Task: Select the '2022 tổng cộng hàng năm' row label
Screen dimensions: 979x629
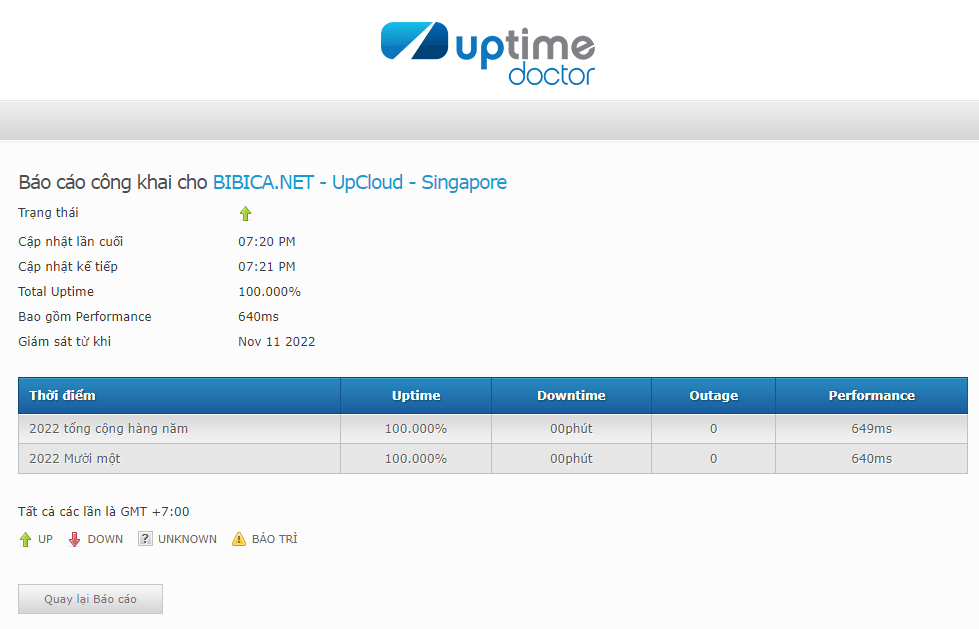Action: pyautogui.click(x=109, y=428)
